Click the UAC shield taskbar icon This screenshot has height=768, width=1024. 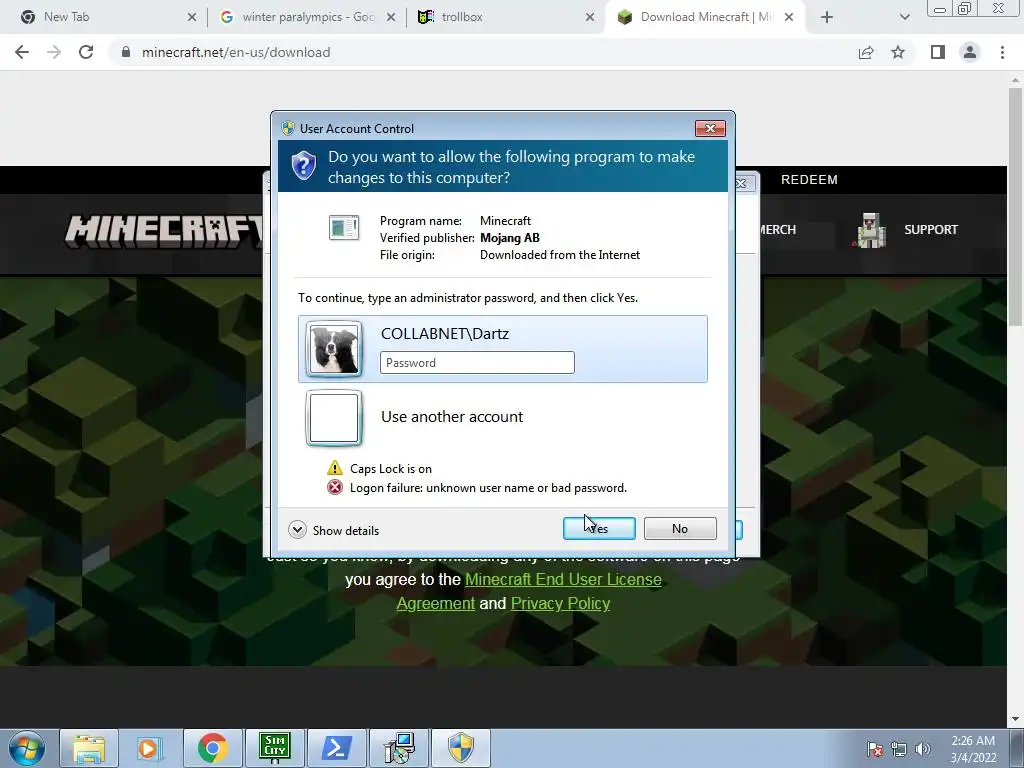(460, 748)
